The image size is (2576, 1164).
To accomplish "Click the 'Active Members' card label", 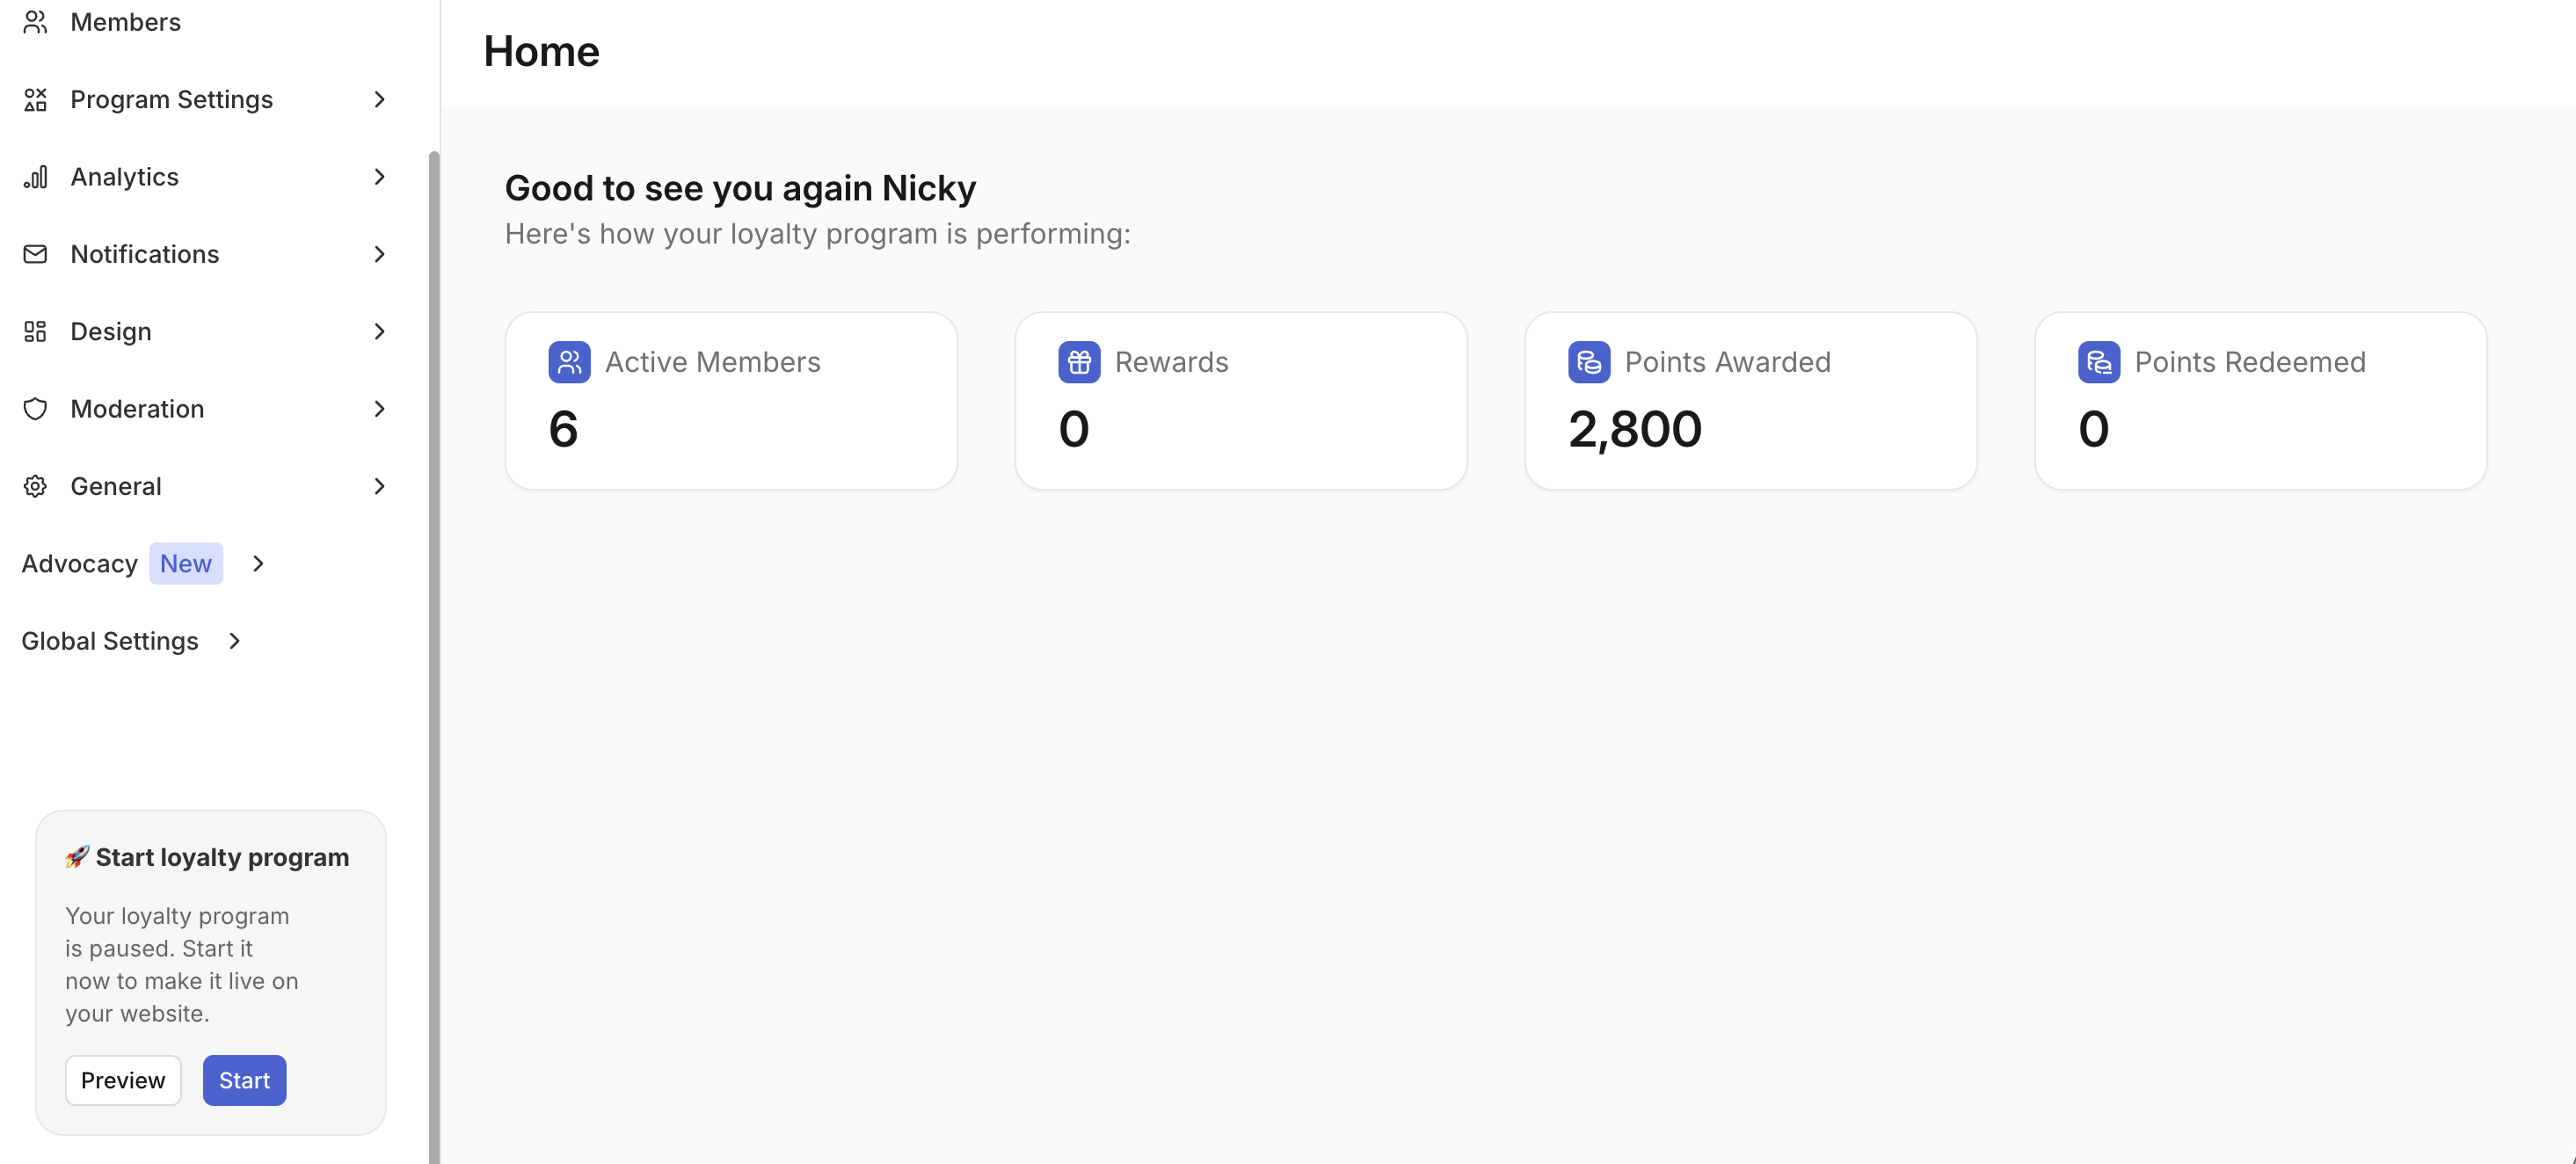I will click(713, 362).
